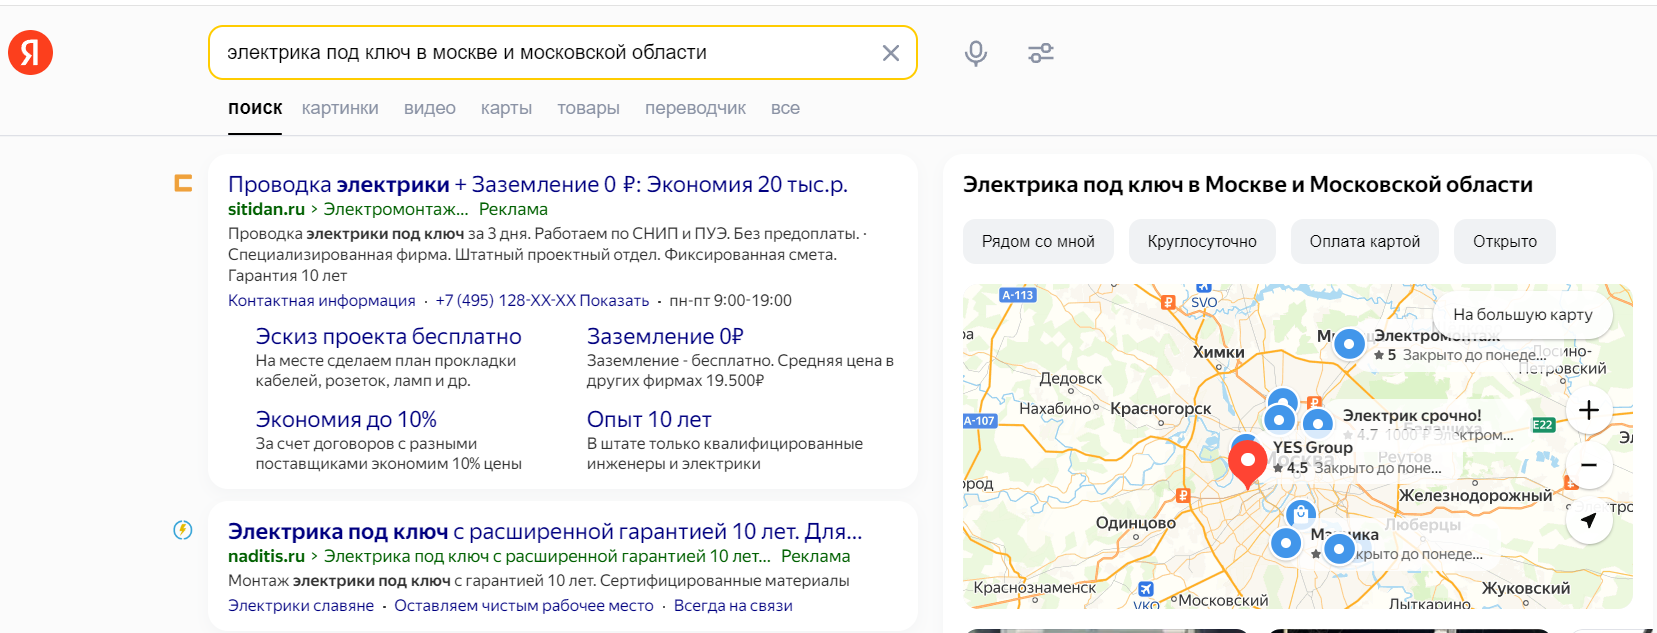Click the Yandex logo icon
Screen dimensions: 1657x633
(x=30, y=53)
